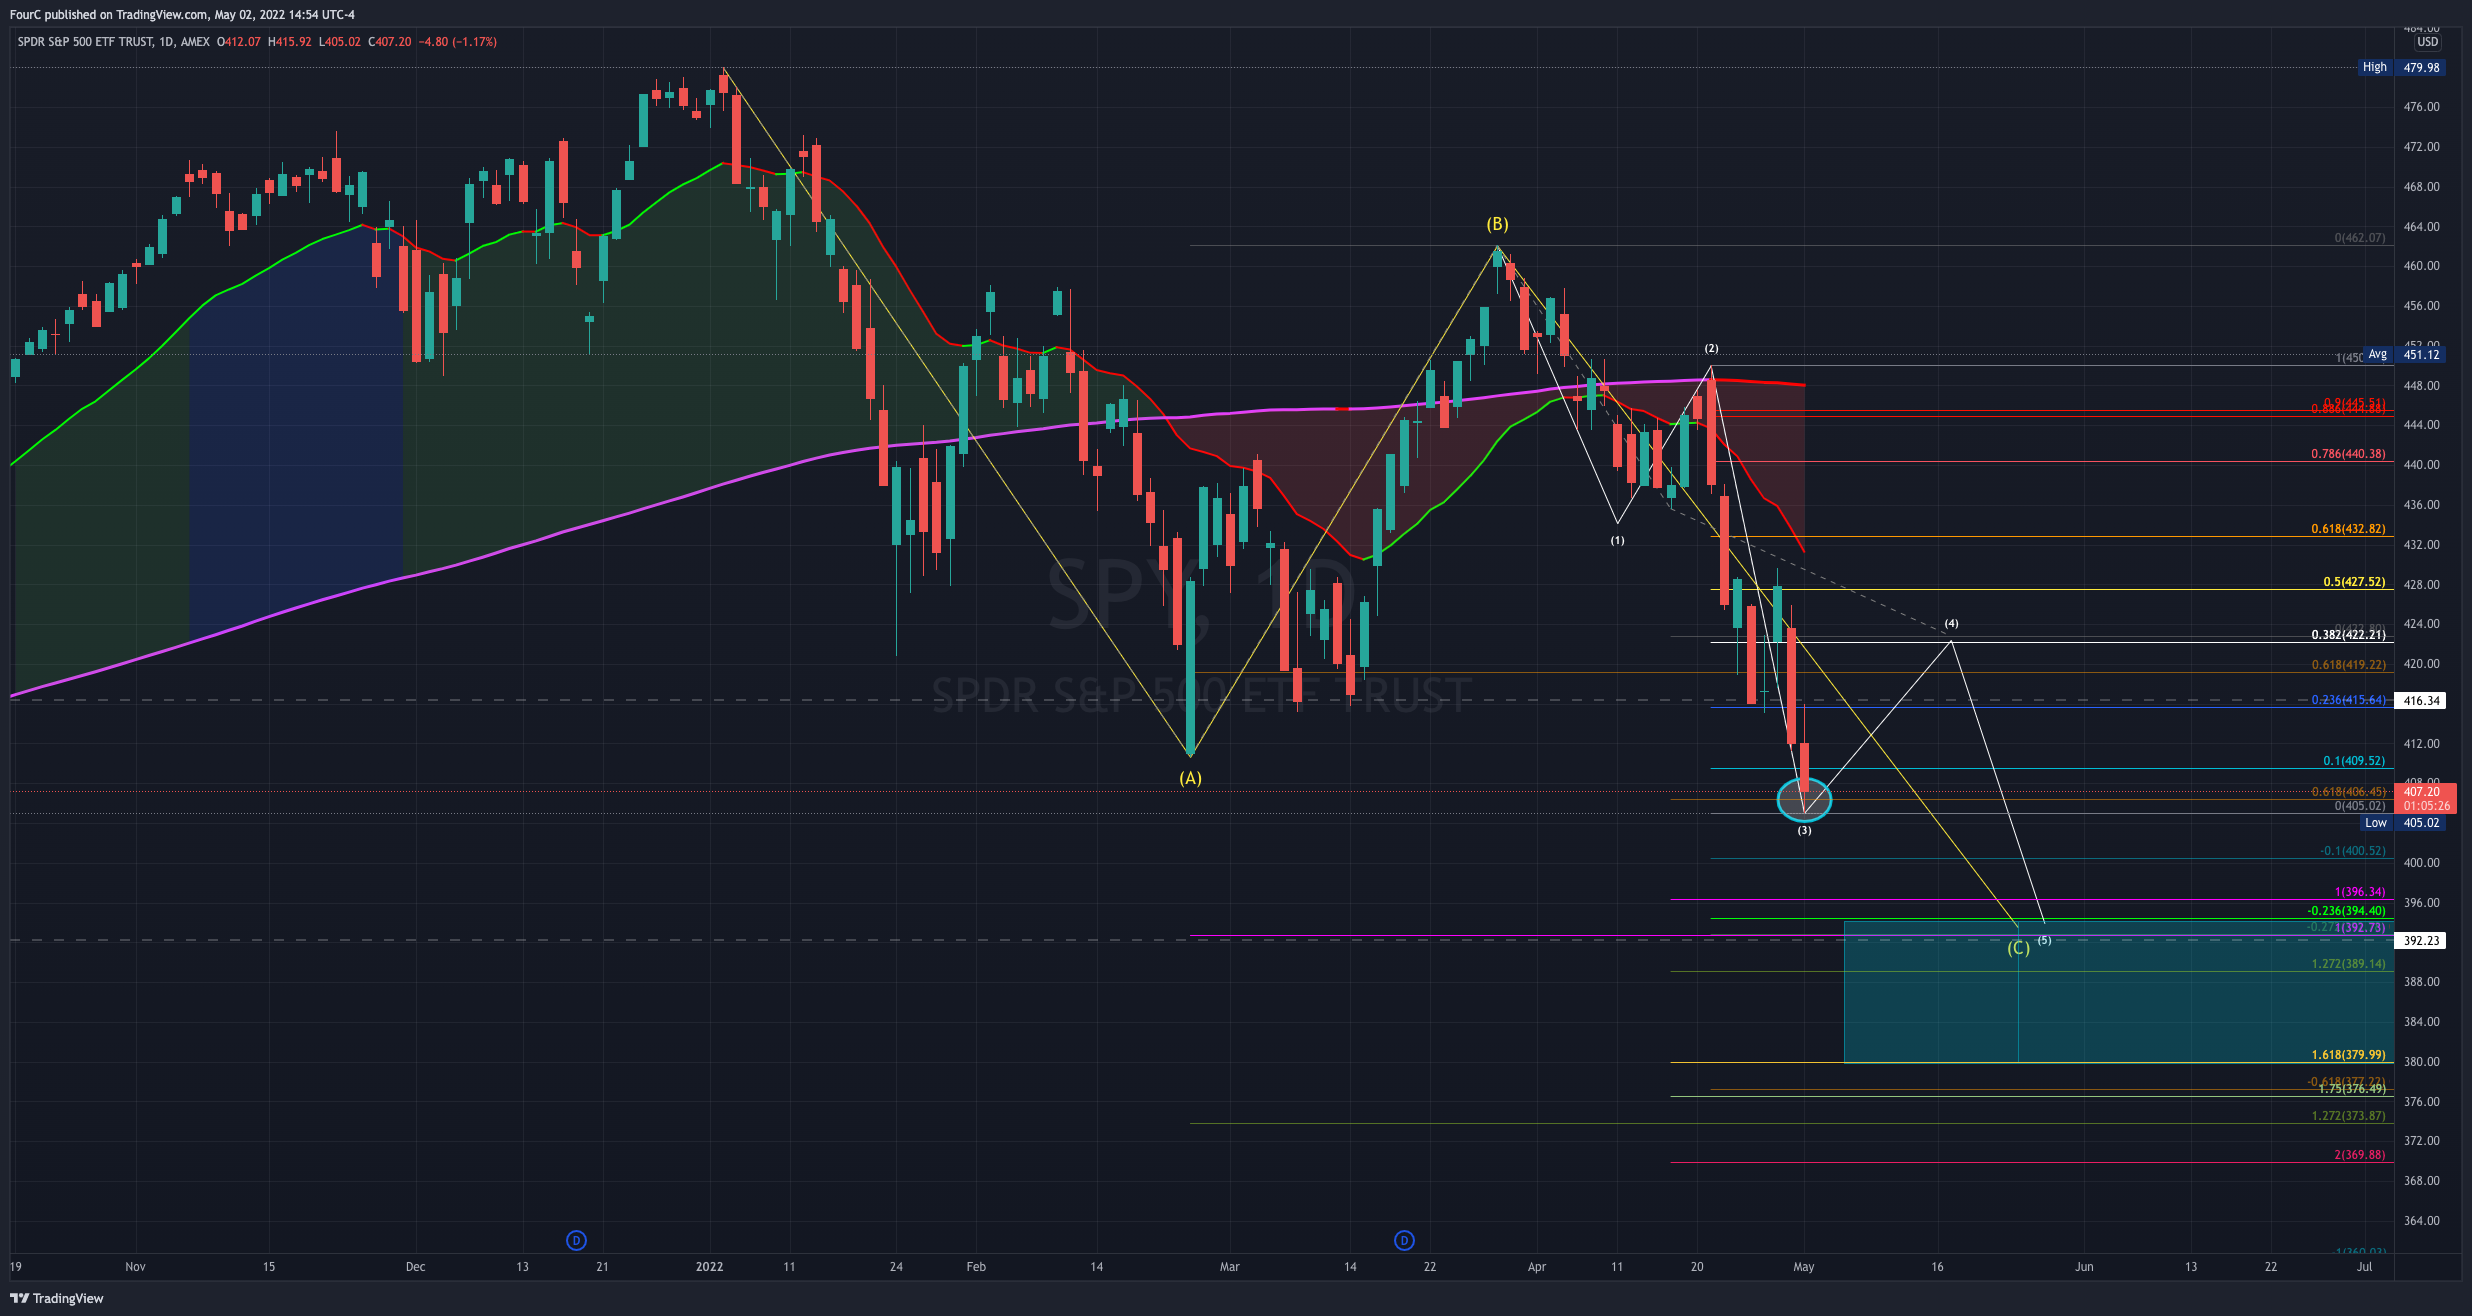This screenshot has height=1316, width=2472.
Task: Click the USD currency label on the price axis
Action: (2427, 42)
